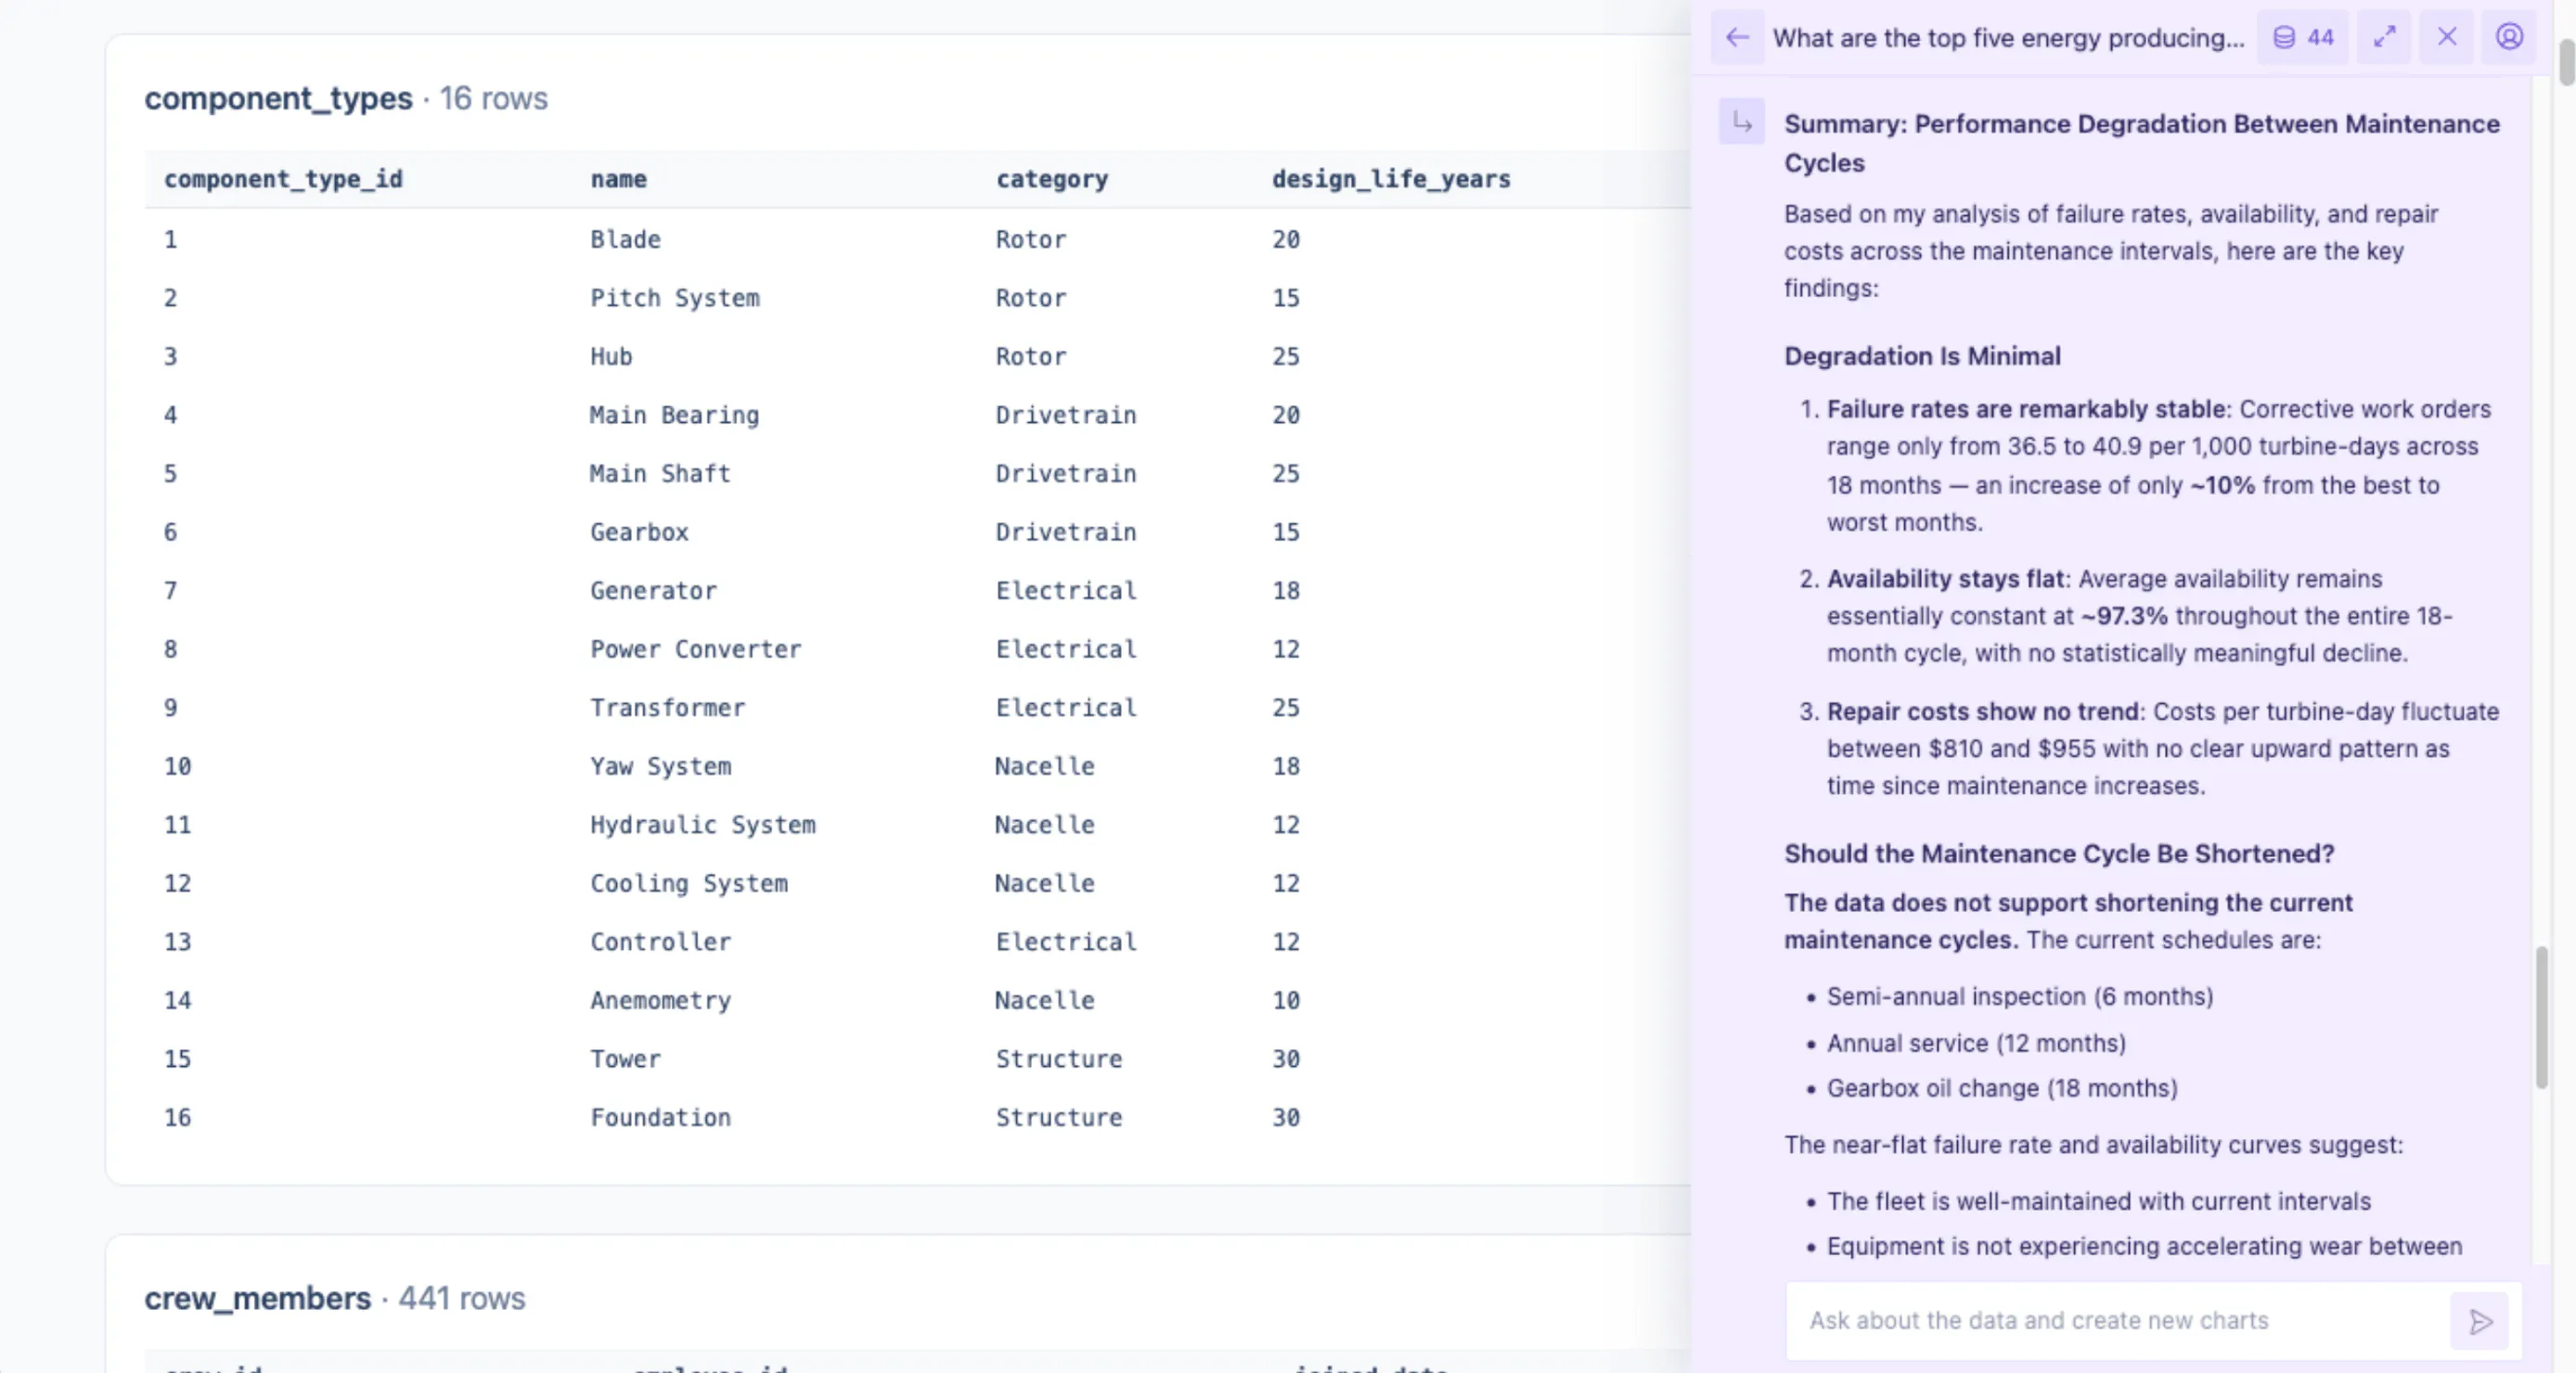The width and height of the screenshot is (2576, 1373).
Task: Select the crew_members table title
Action: tap(257, 1298)
